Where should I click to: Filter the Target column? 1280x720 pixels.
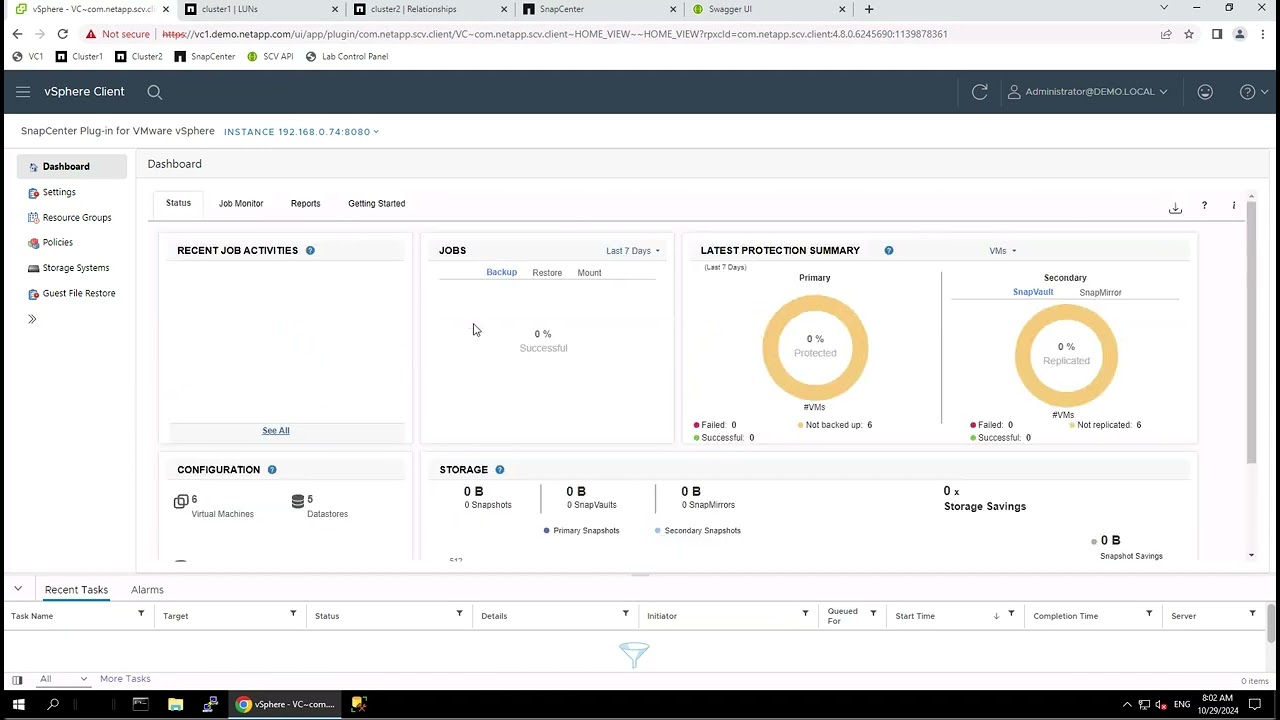click(293, 613)
